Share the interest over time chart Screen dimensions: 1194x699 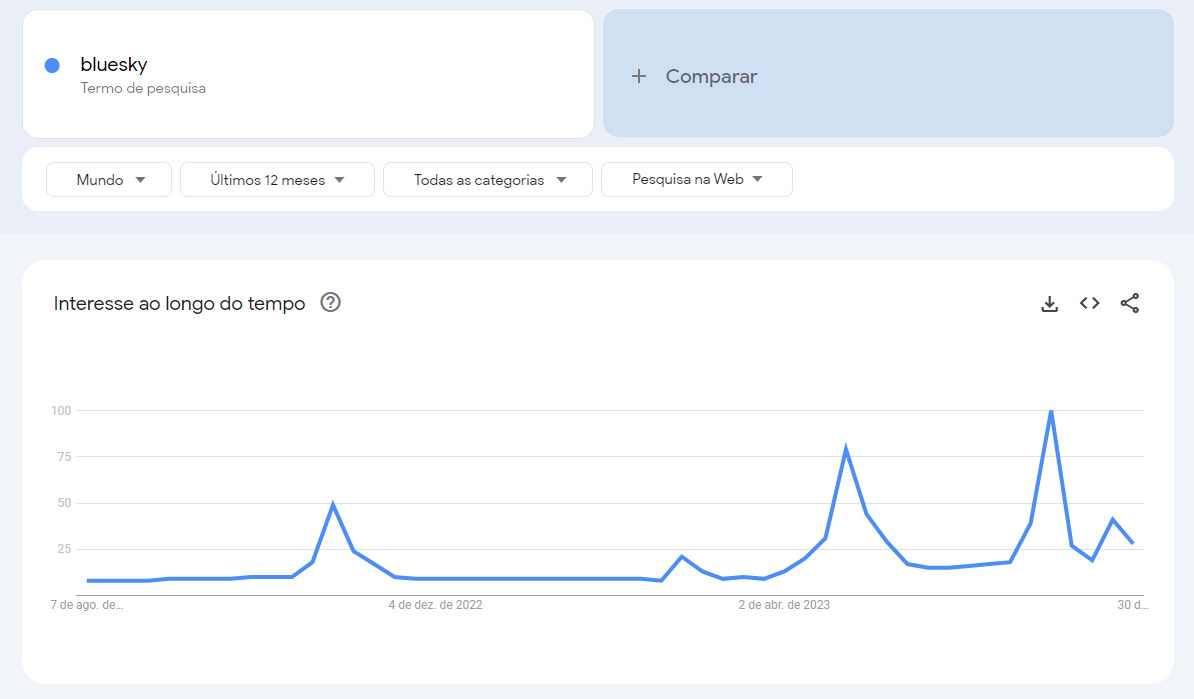click(x=1130, y=303)
